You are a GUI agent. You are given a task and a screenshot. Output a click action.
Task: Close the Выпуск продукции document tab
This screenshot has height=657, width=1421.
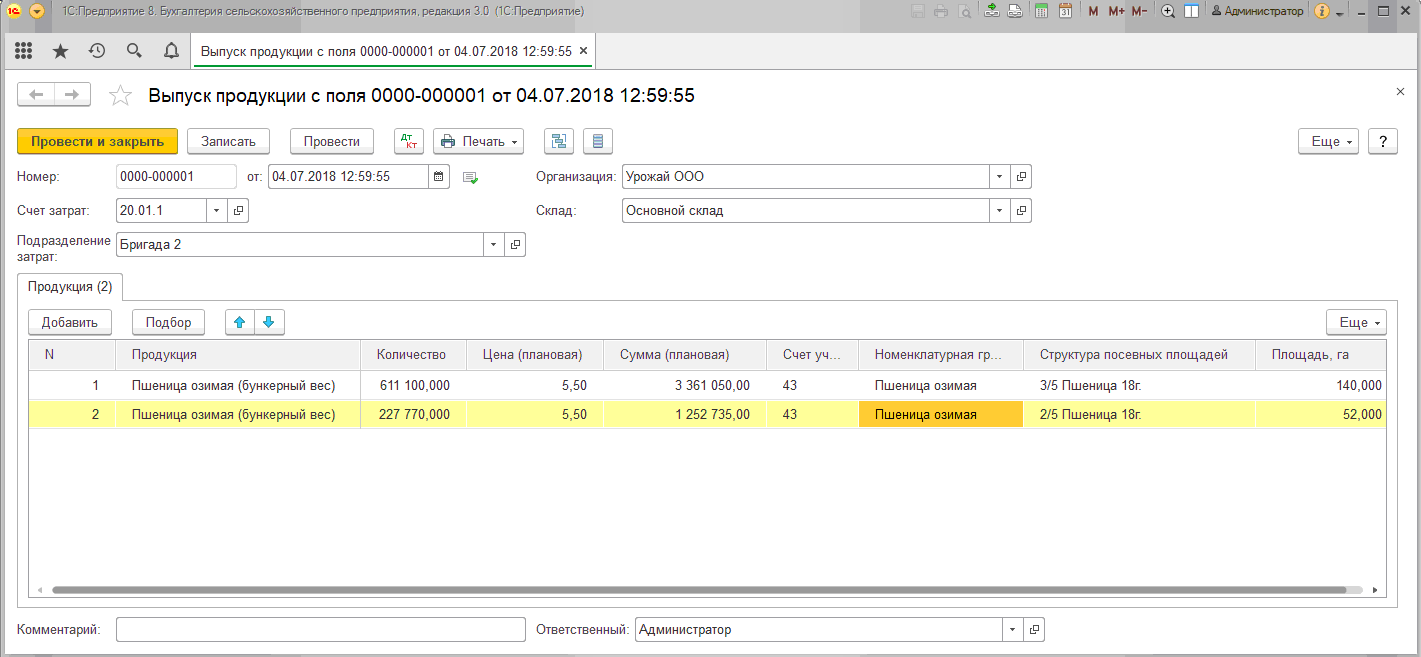[583, 51]
